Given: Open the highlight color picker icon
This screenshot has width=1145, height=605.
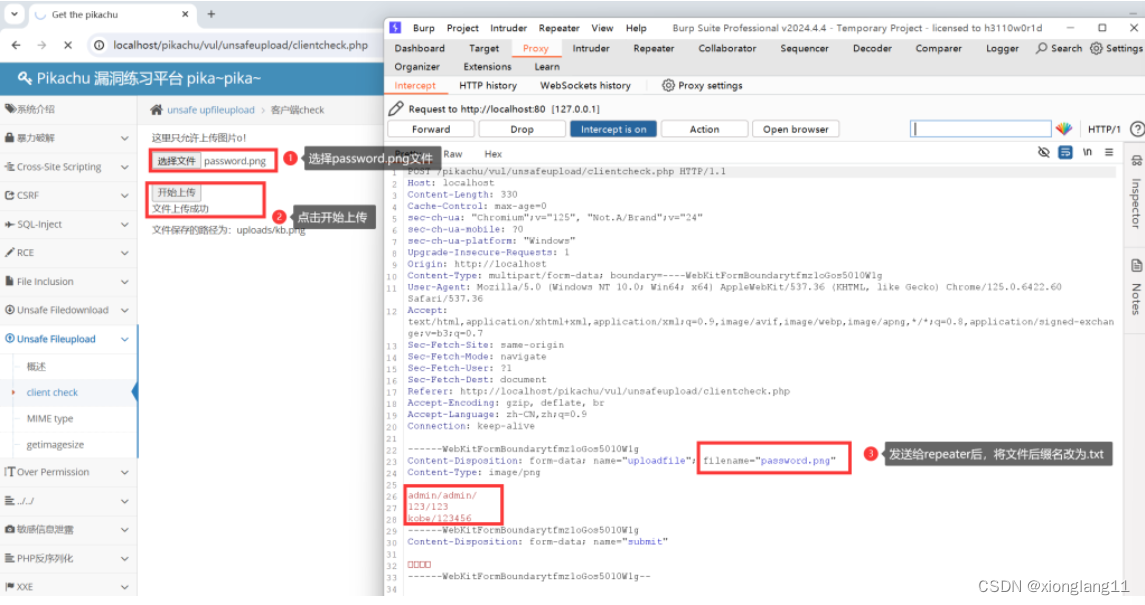Looking at the screenshot, I should (x=1064, y=129).
